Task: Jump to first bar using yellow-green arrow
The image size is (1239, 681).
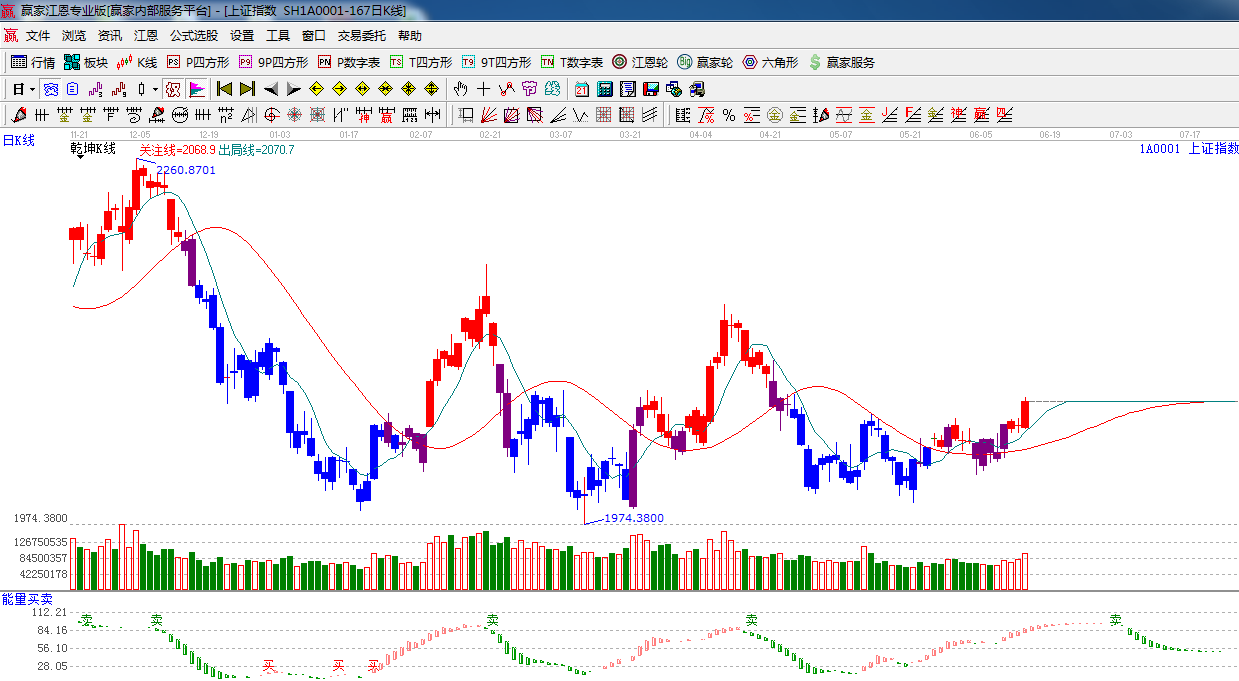Action: 224,89
